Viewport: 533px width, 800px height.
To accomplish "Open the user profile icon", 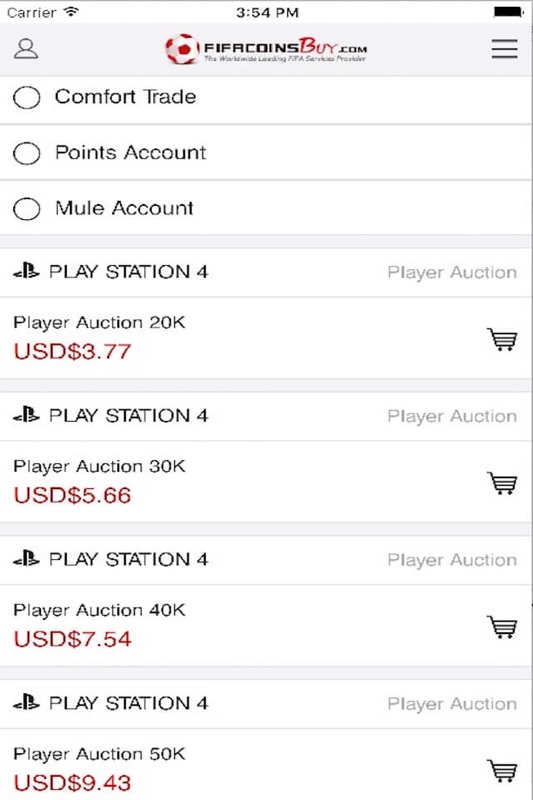I will click(26, 49).
